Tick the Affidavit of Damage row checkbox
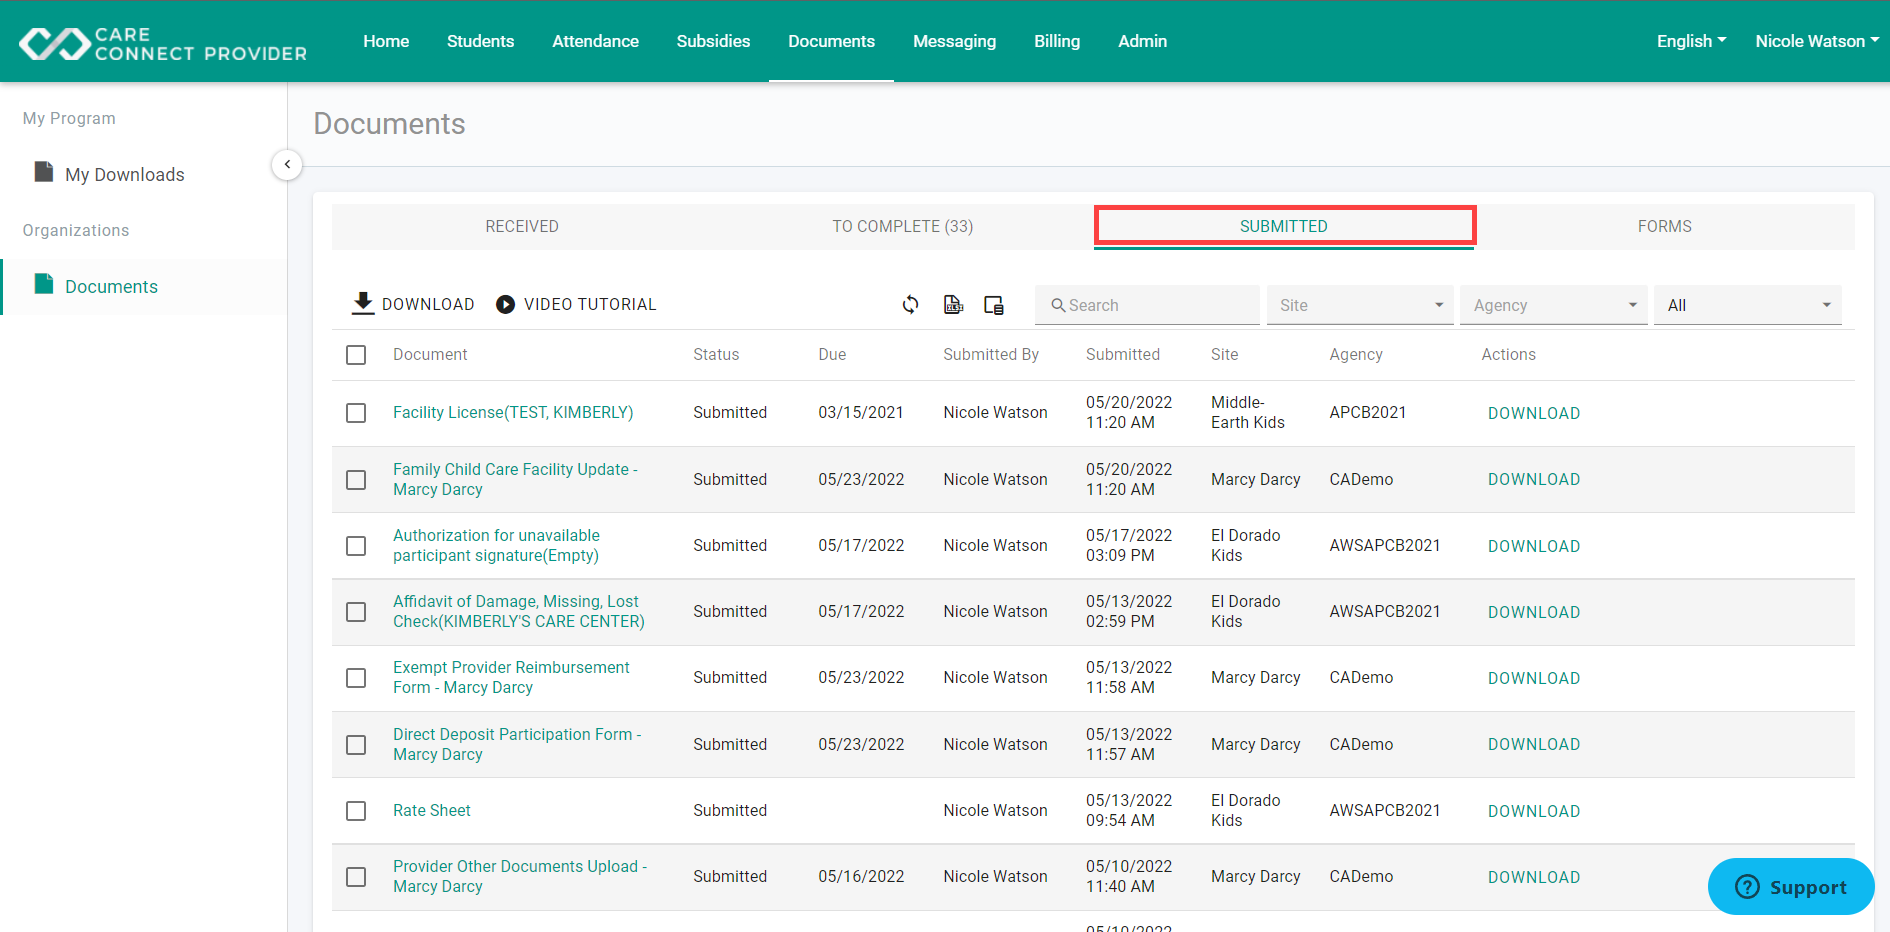 [x=356, y=612]
